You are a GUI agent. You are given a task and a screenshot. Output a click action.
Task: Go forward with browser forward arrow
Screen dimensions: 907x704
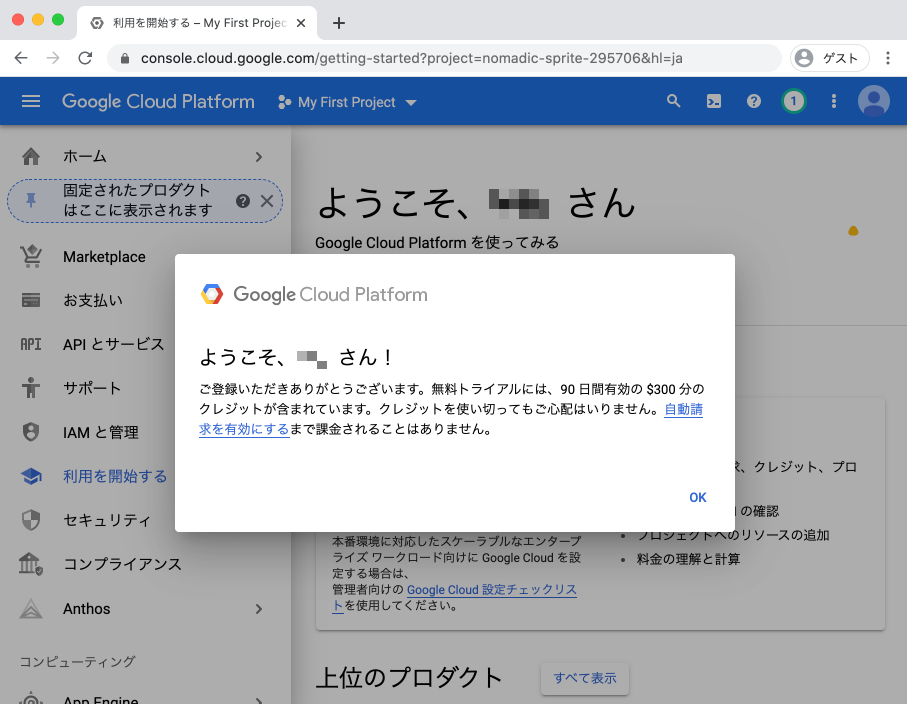53,58
